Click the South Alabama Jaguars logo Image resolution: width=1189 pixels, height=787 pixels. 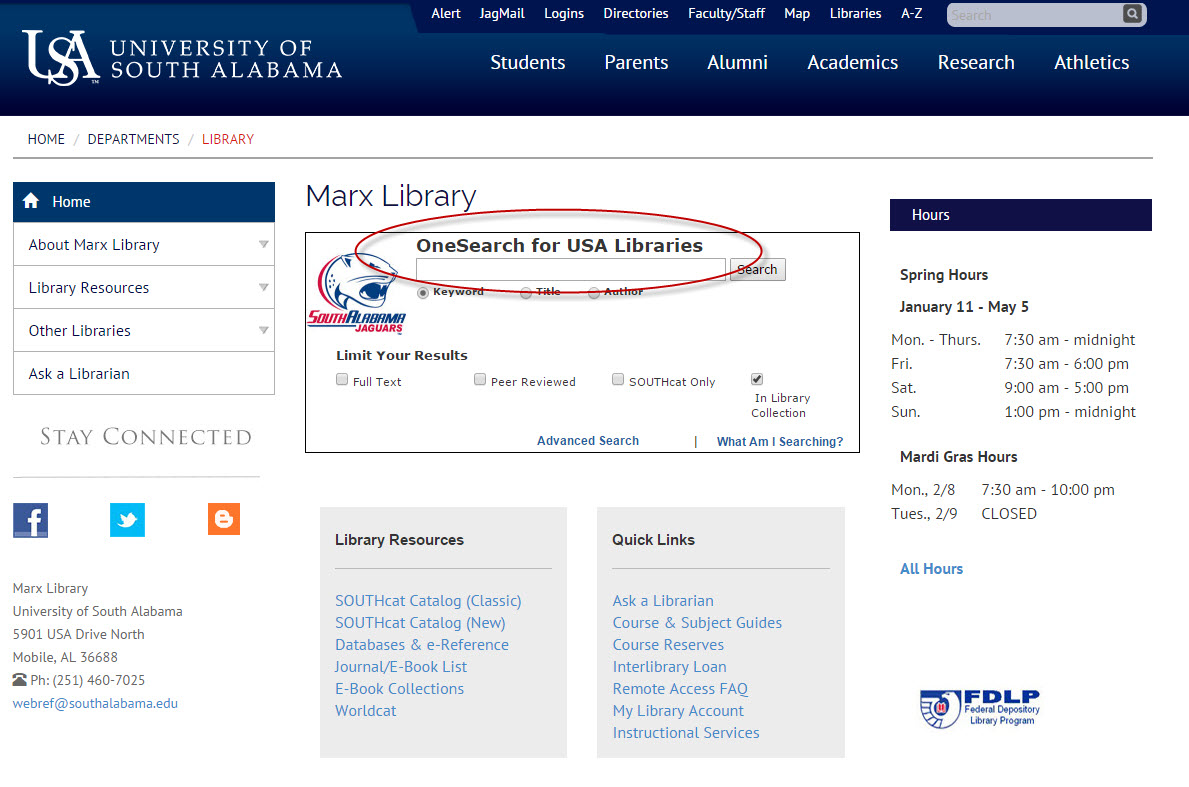tap(356, 294)
